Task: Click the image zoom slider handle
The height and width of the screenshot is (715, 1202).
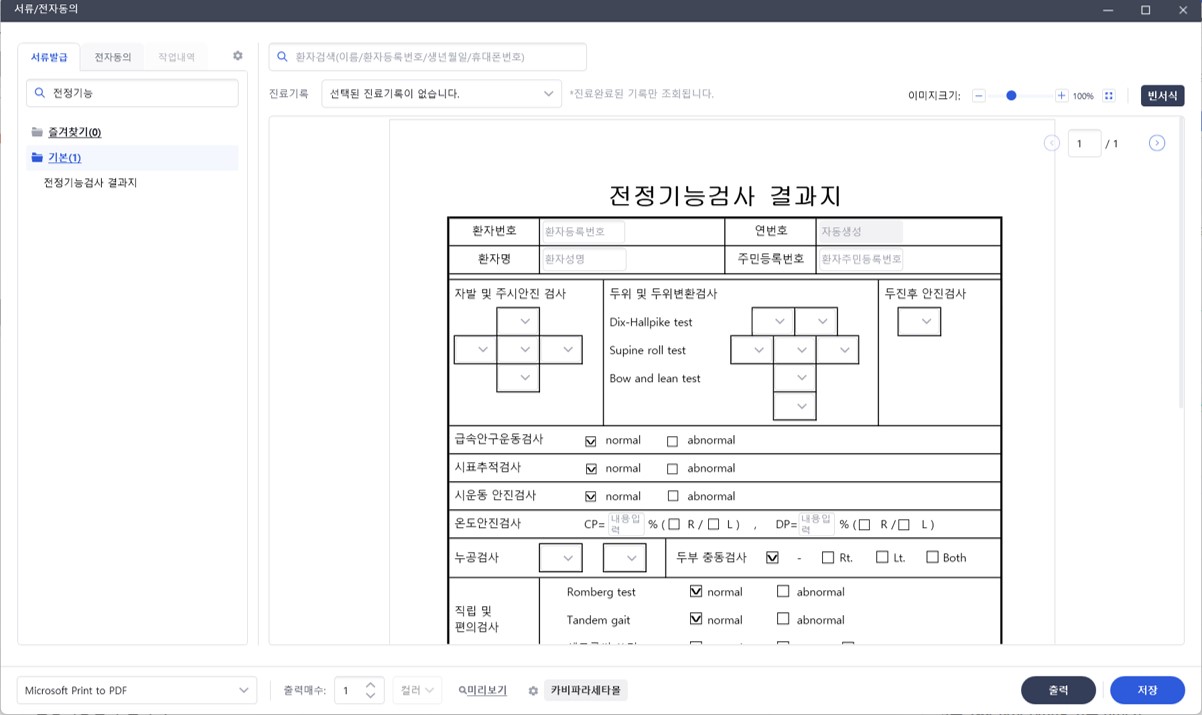Action: pos(1011,95)
